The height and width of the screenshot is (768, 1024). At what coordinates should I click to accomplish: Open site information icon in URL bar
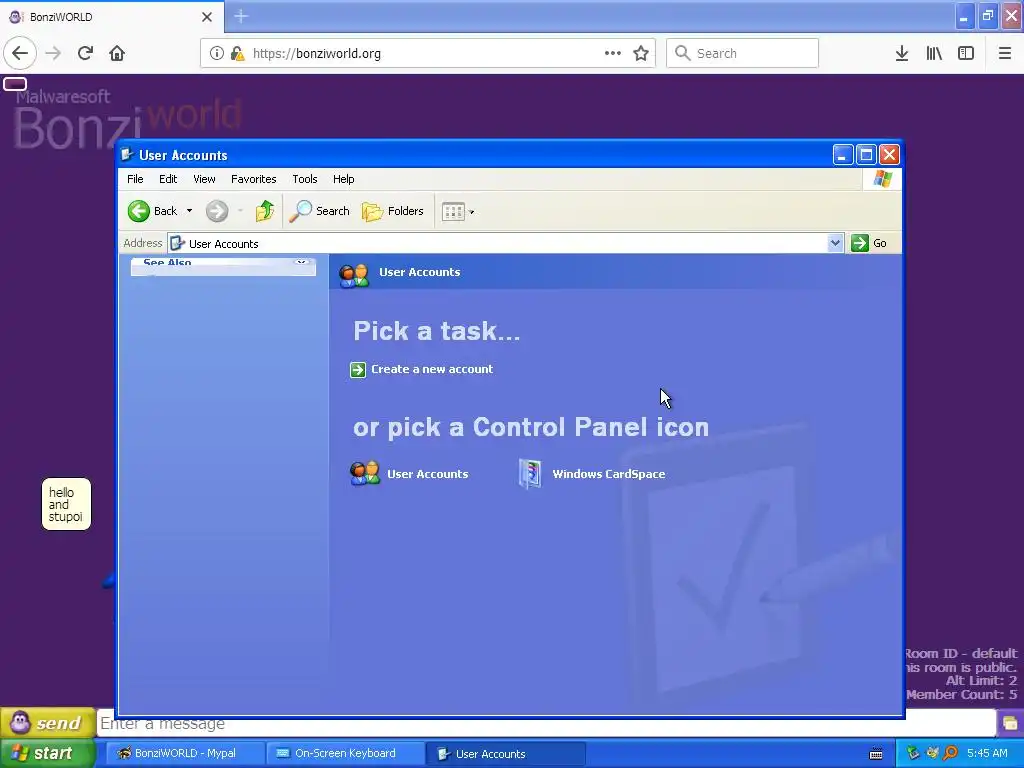click(x=216, y=53)
